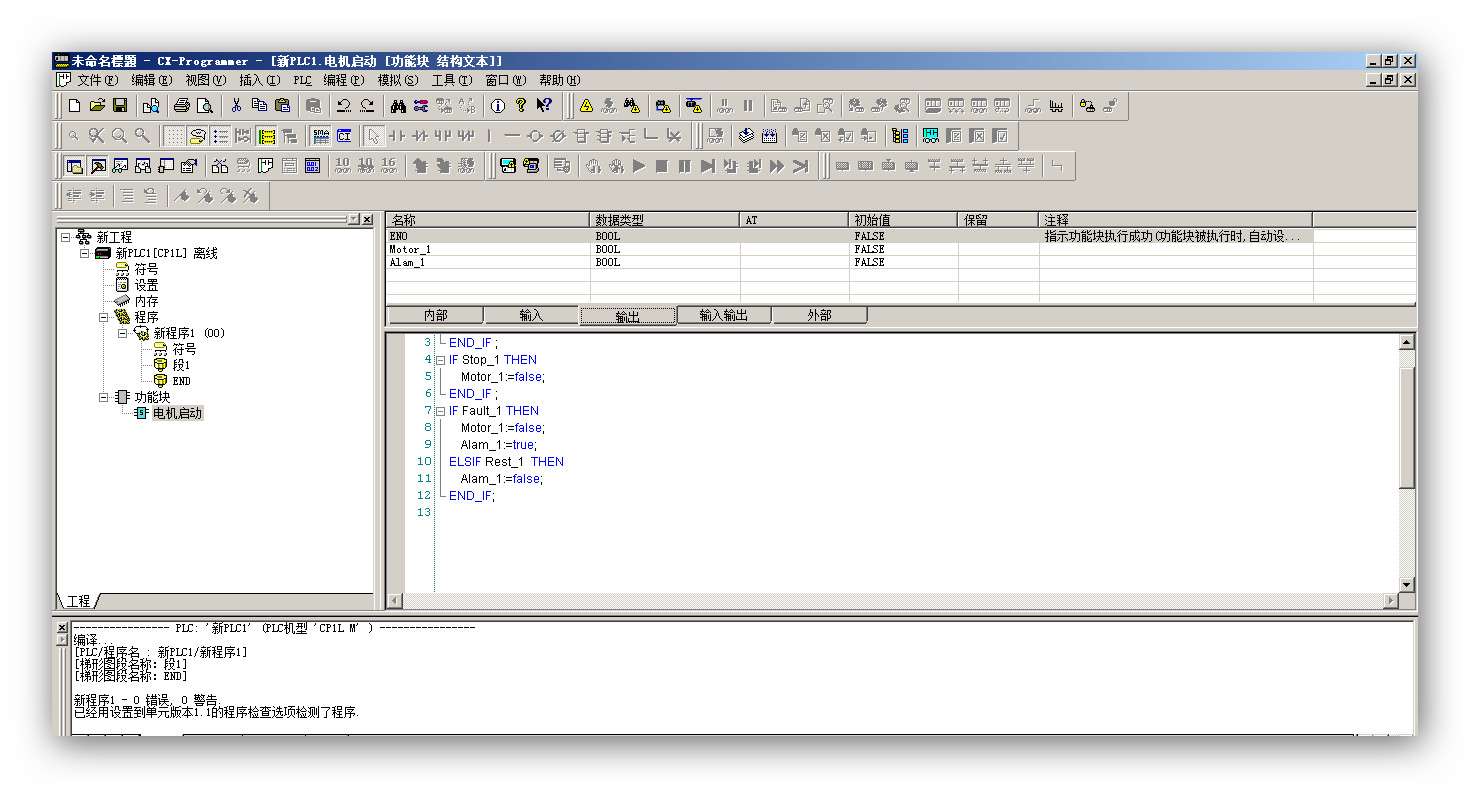Collapse the 功能块 tree node

(104, 397)
